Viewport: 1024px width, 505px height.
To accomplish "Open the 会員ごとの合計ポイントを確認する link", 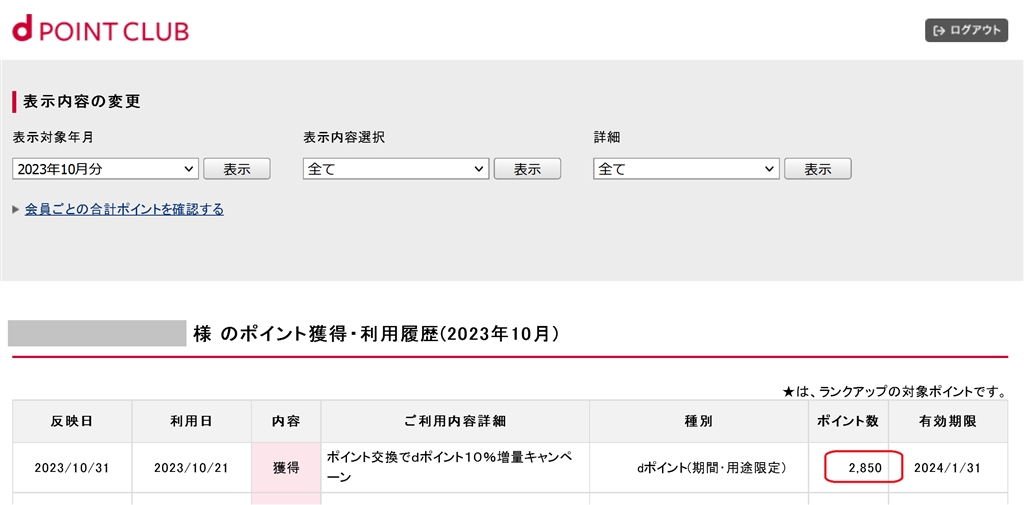I will pos(124,209).
